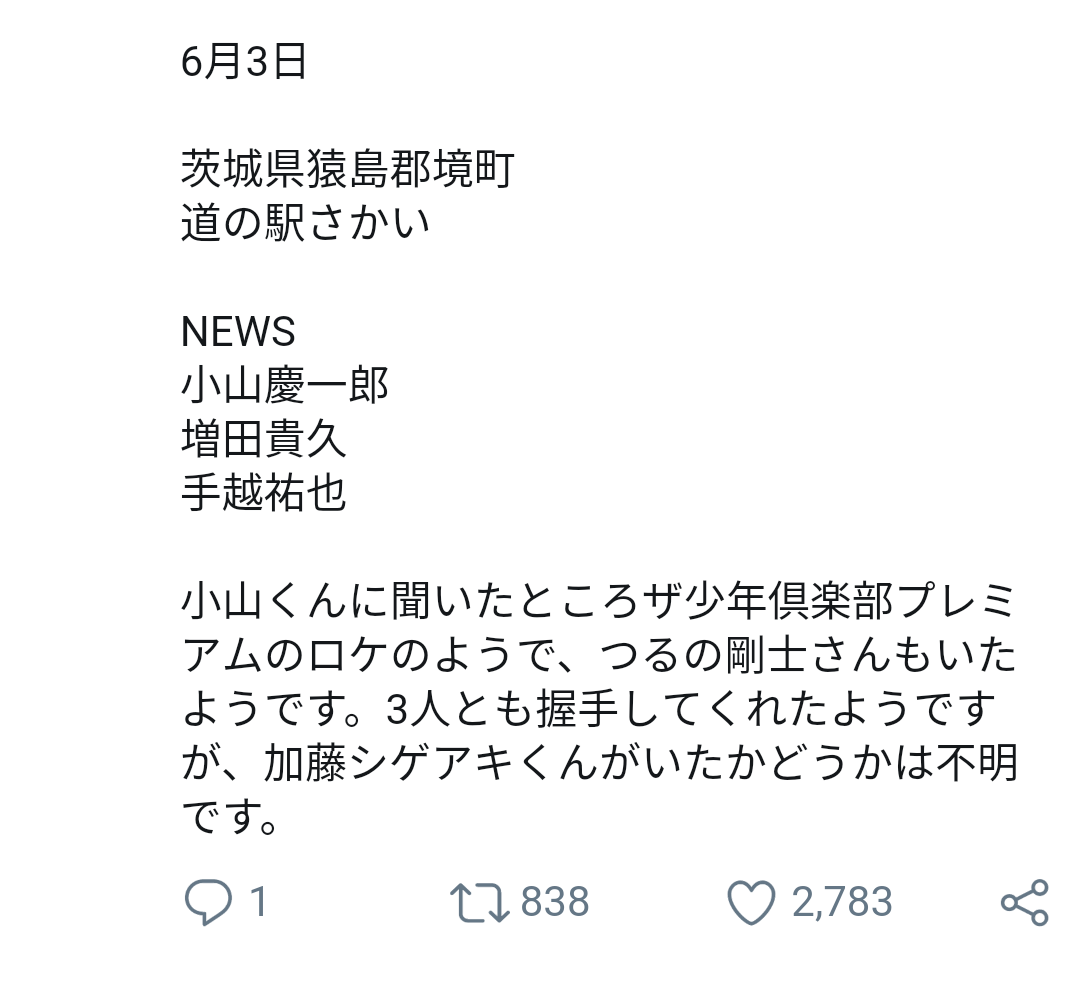Image resolution: width=1080 pixels, height=991 pixels.
Task: Click the retweet count 838
Action: (x=554, y=902)
